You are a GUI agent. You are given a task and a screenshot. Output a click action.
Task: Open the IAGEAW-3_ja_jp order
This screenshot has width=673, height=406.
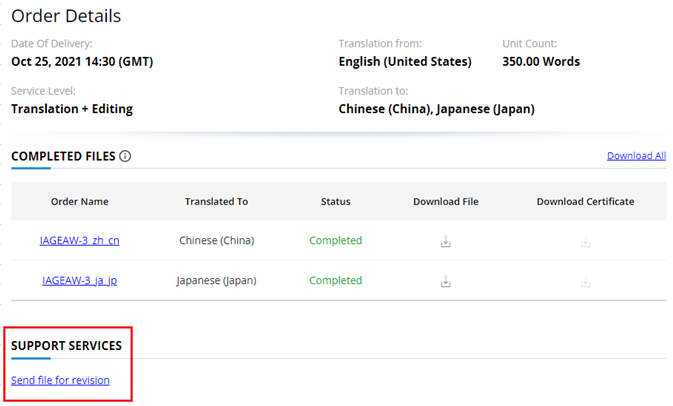click(x=80, y=281)
